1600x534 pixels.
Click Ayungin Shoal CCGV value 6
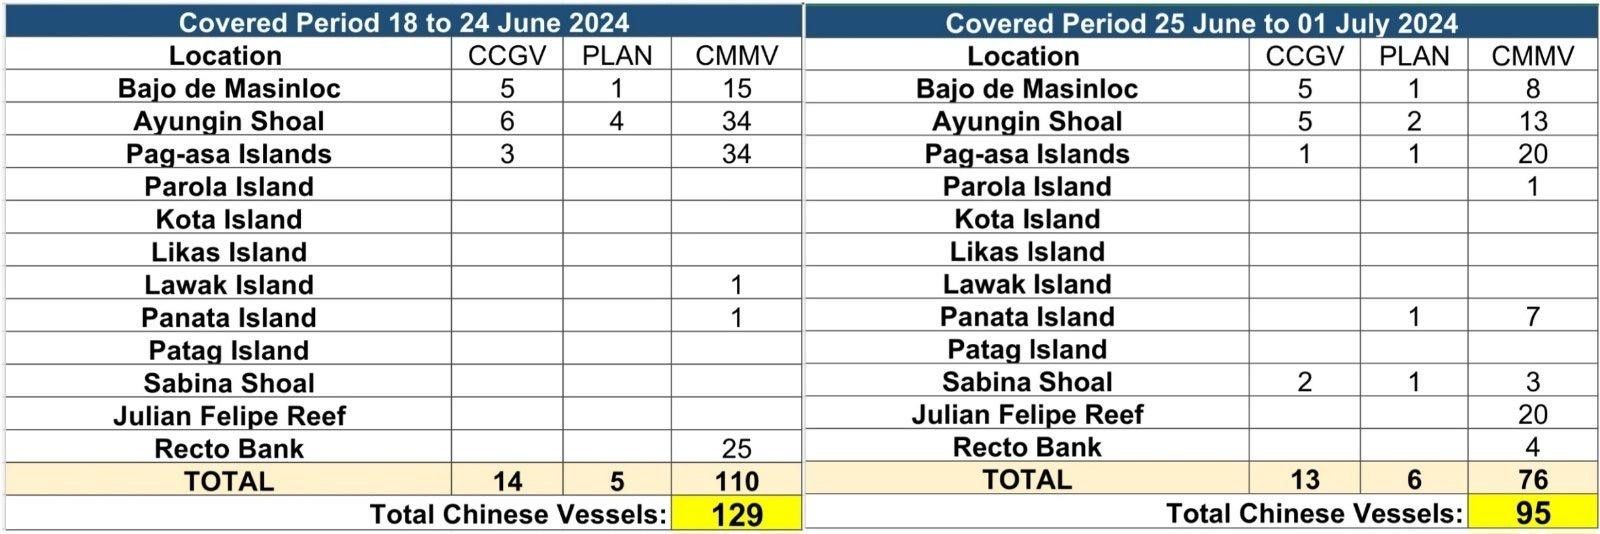point(507,121)
